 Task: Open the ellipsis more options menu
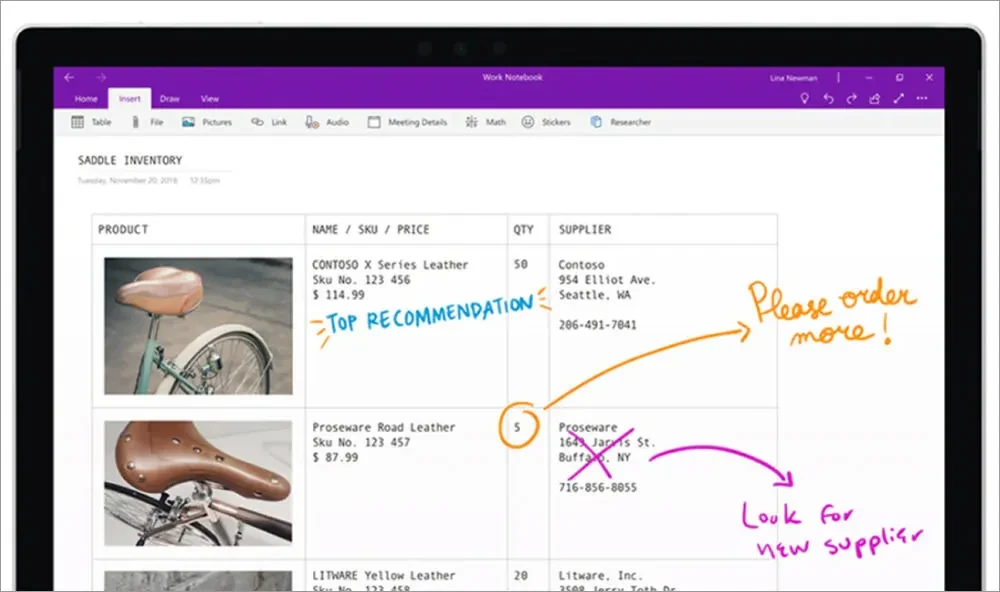click(921, 98)
